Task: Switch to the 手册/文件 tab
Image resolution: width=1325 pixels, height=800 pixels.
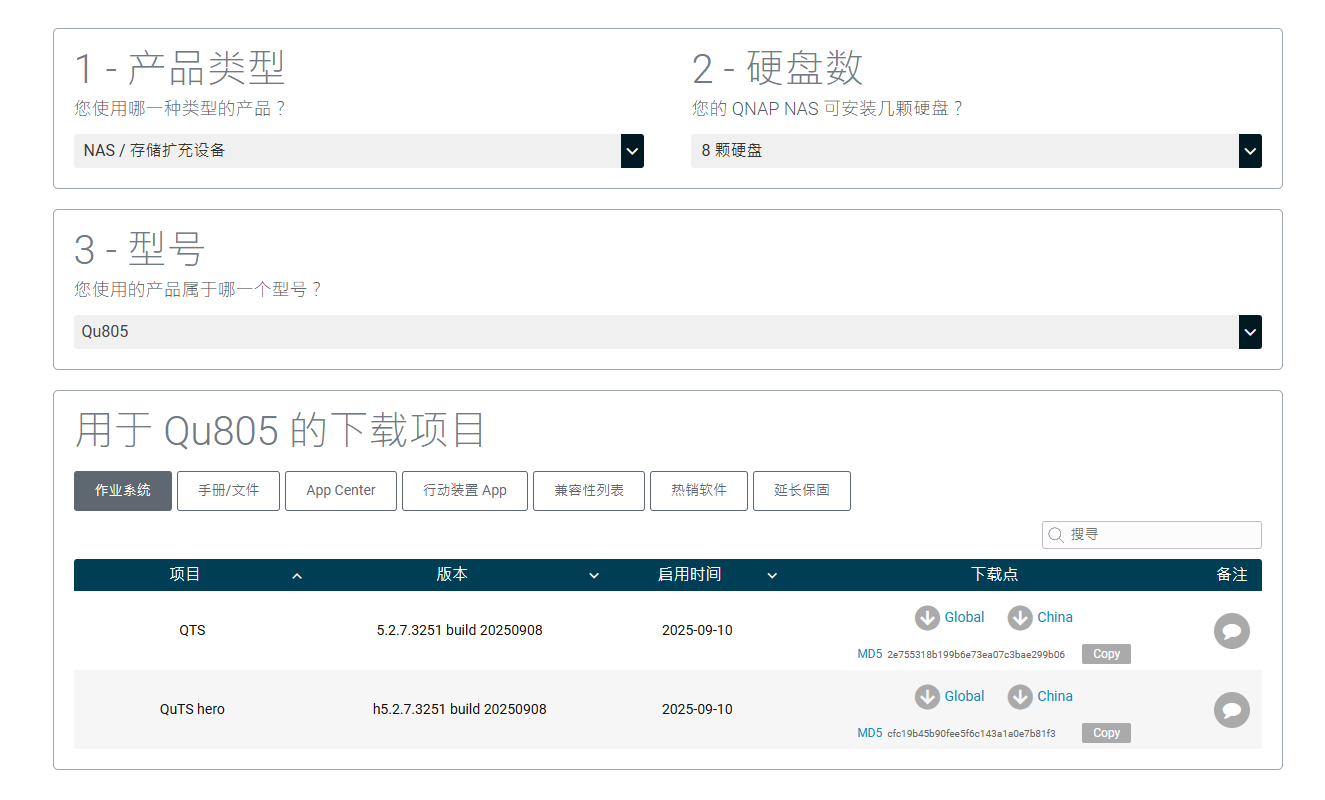Action: pyautogui.click(x=228, y=491)
